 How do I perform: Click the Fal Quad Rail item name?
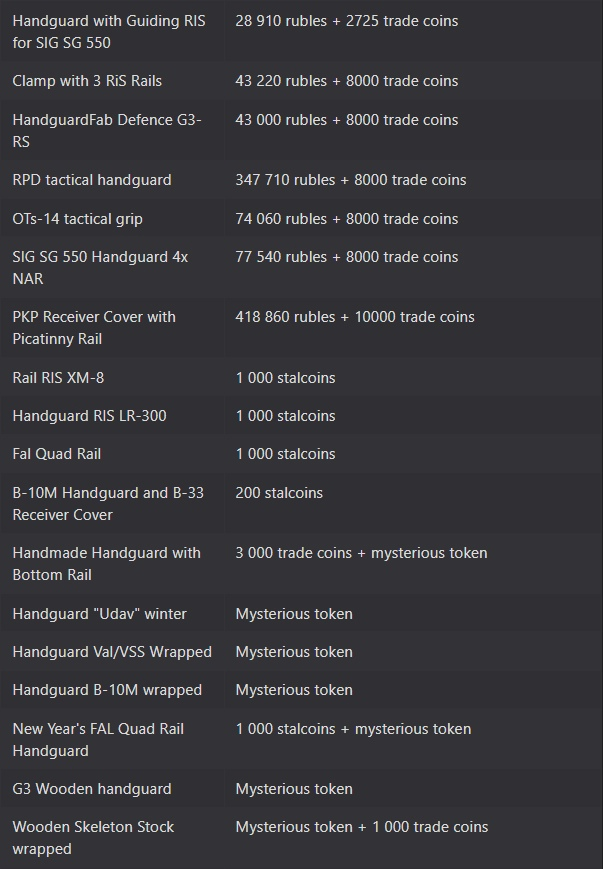(57, 454)
